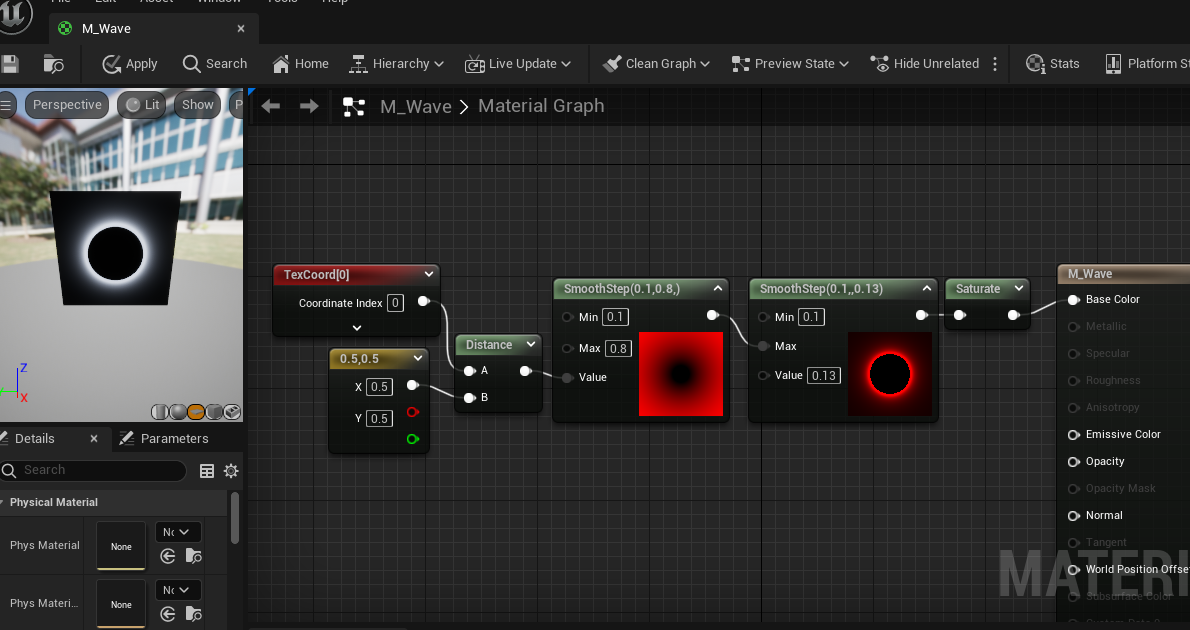1190x630 pixels.
Task: Click Distance node B input pin
Action: (x=469, y=398)
